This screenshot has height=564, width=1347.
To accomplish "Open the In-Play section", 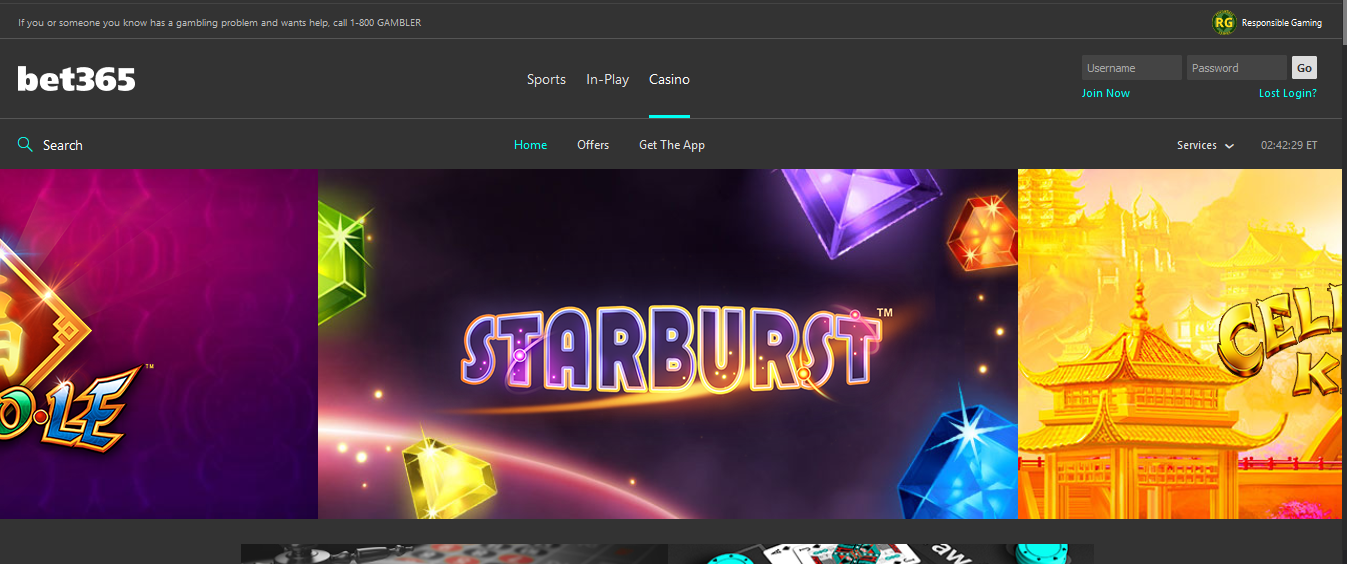I will coord(607,79).
